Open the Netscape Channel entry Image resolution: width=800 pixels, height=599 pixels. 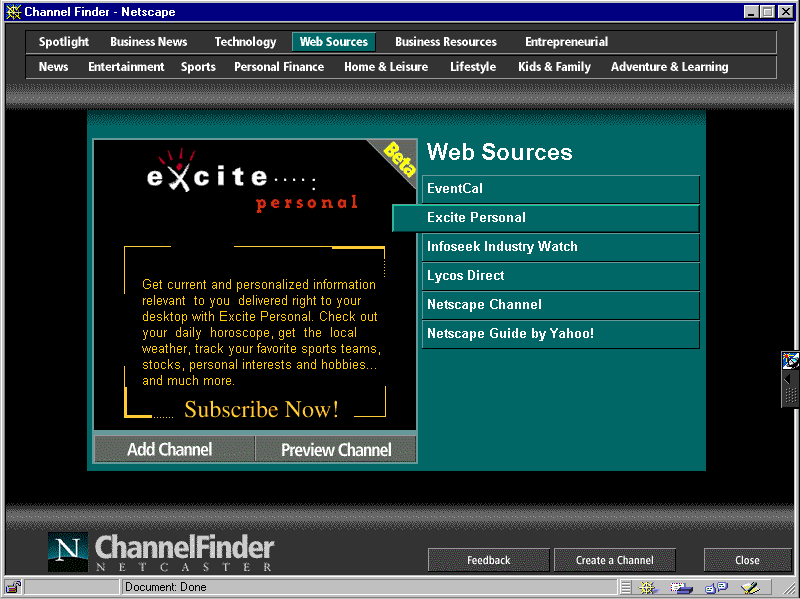561,305
